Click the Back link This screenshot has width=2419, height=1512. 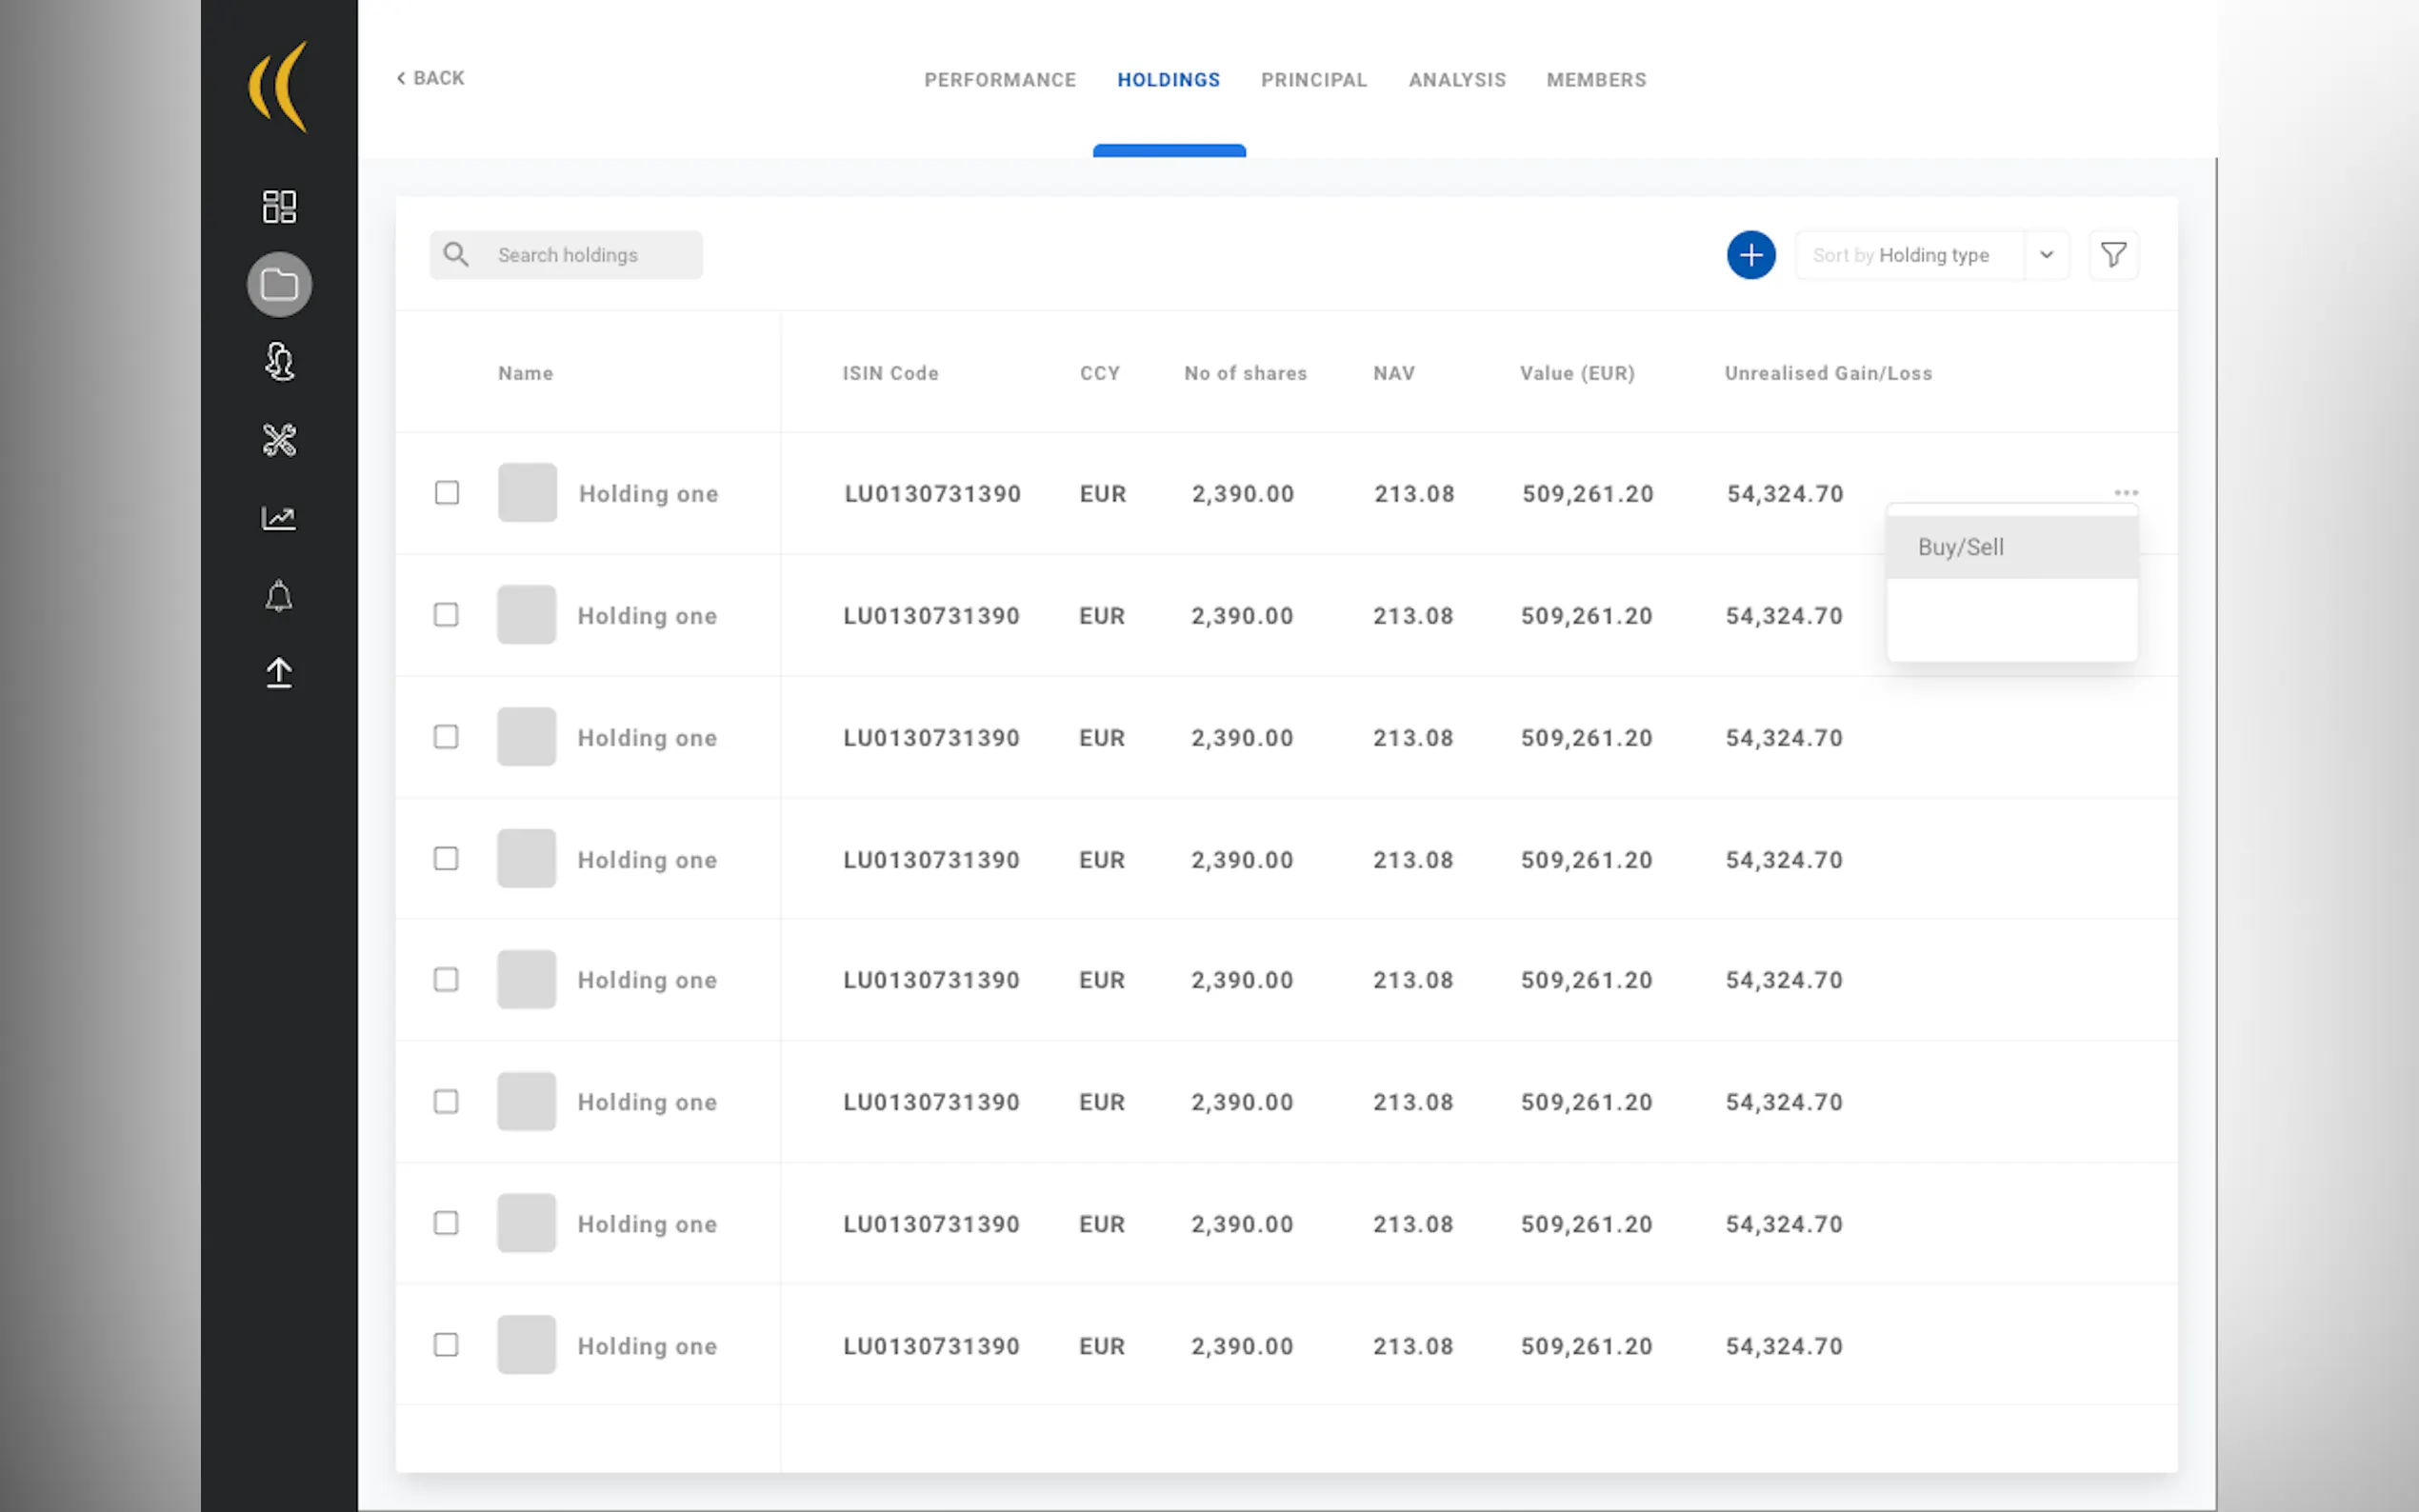tap(431, 78)
